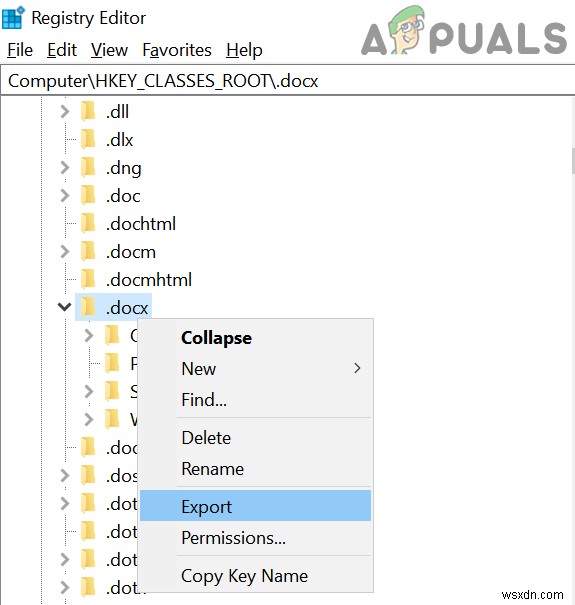Select the .dng key name
This screenshot has height=605, width=575.
coord(124,169)
